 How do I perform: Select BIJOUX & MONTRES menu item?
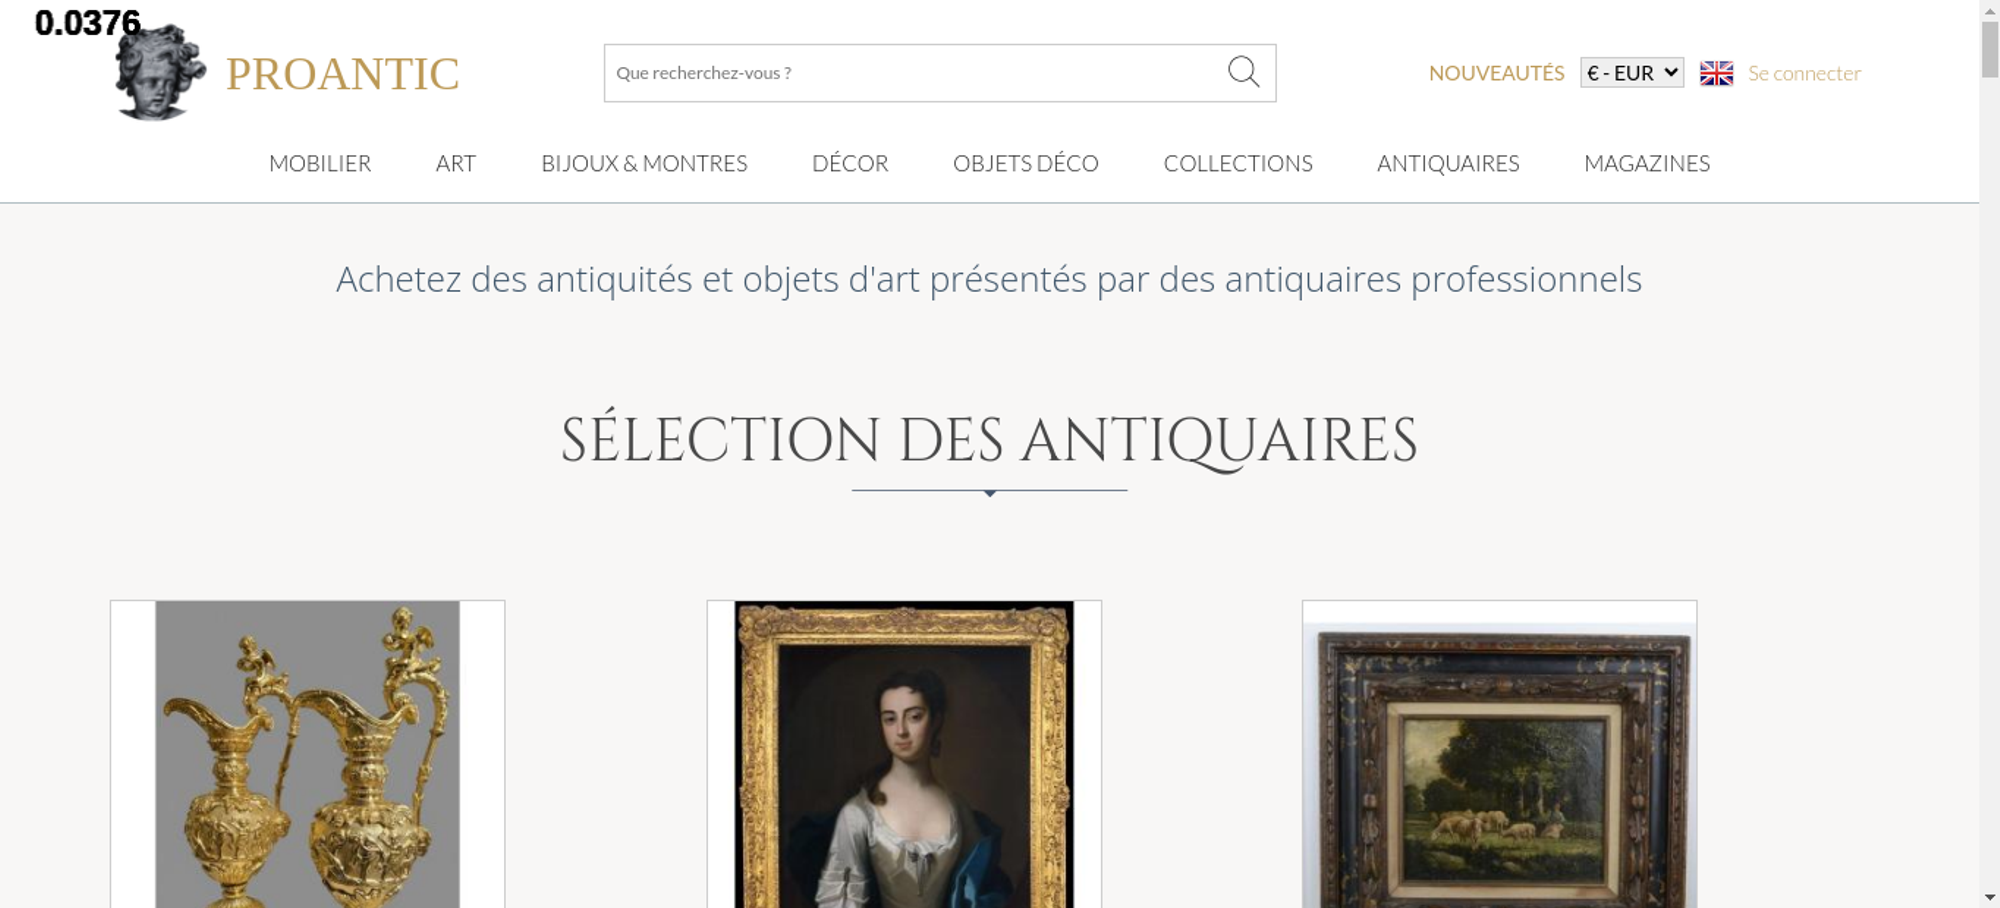644,163
